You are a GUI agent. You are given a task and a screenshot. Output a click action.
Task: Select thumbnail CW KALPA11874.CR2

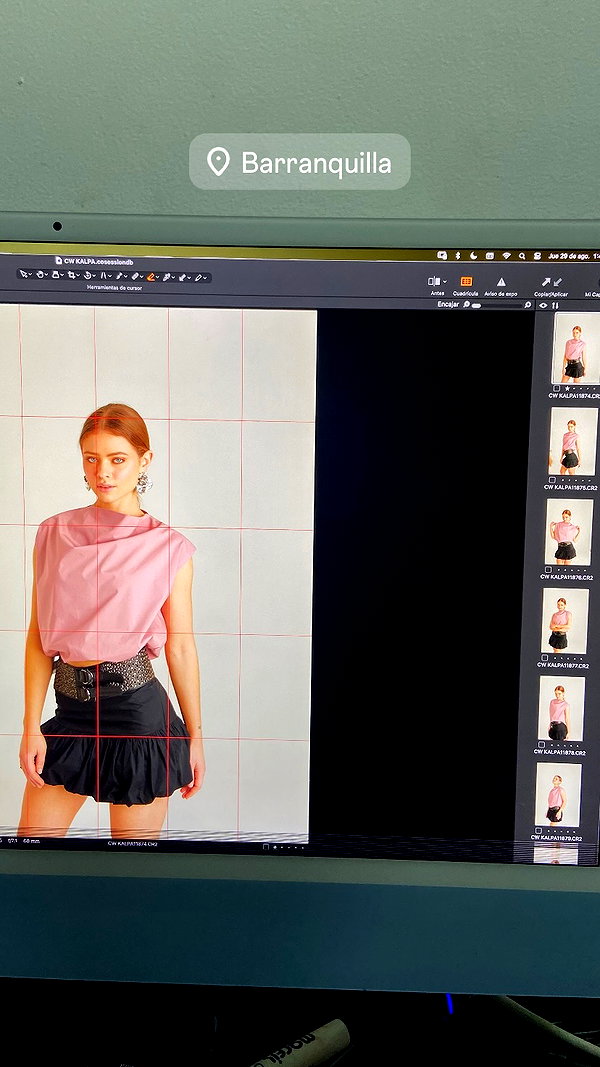tap(576, 348)
